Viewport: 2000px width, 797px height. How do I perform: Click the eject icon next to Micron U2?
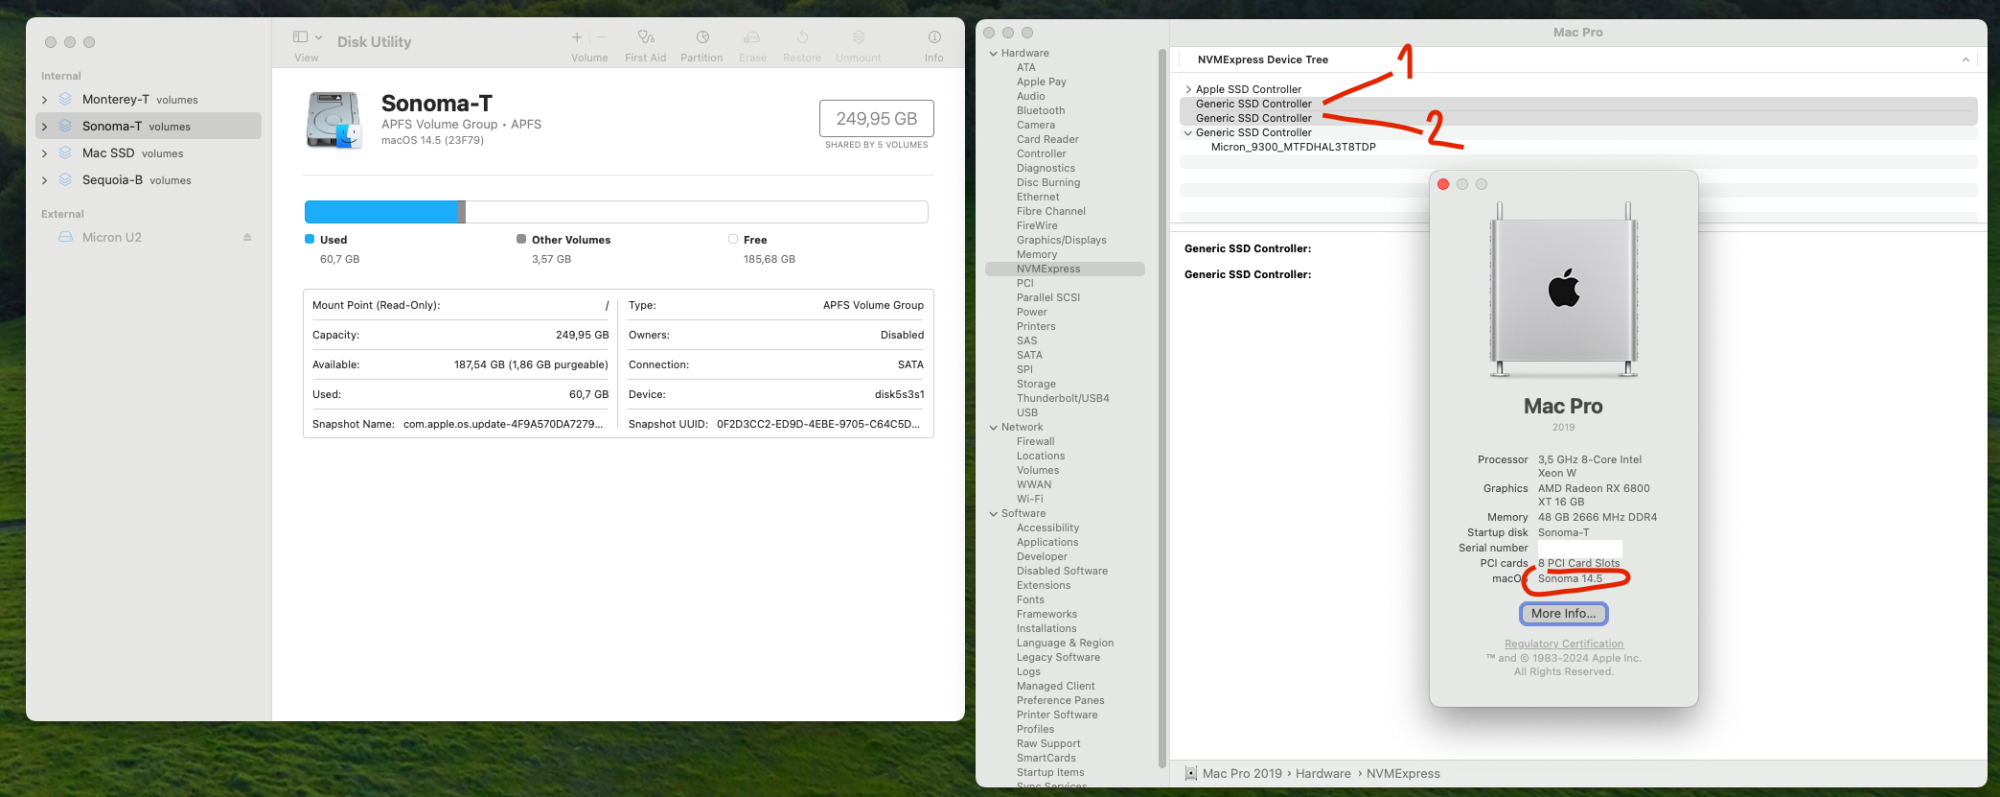[247, 237]
